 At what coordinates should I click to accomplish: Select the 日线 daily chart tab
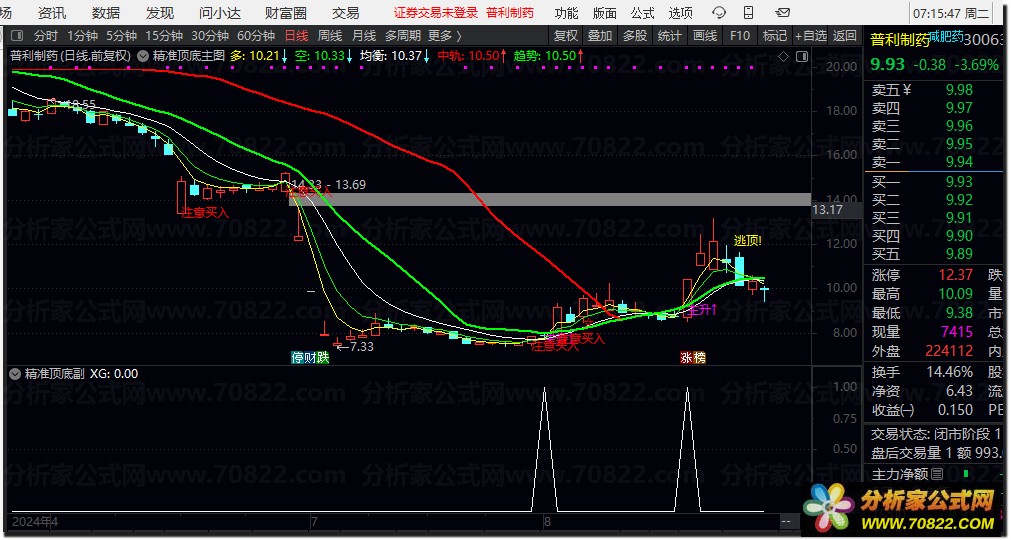297,35
